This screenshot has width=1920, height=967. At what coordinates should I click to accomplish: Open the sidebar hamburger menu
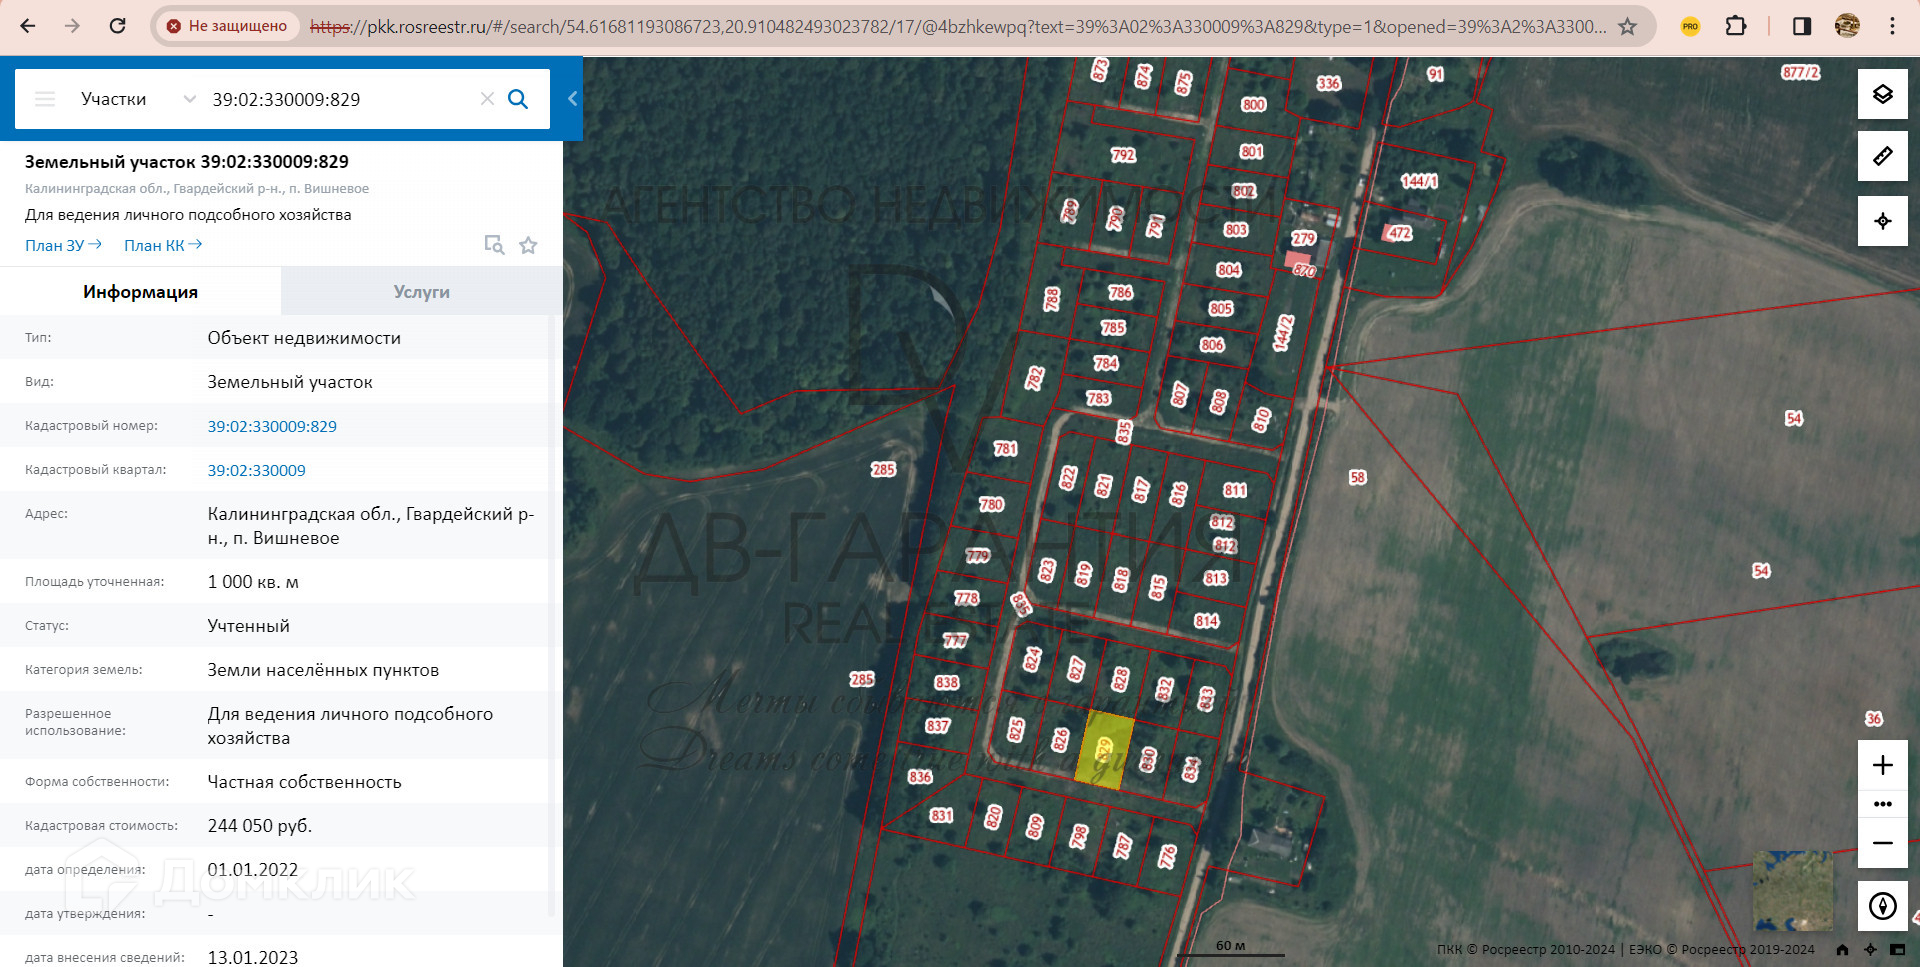45,99
